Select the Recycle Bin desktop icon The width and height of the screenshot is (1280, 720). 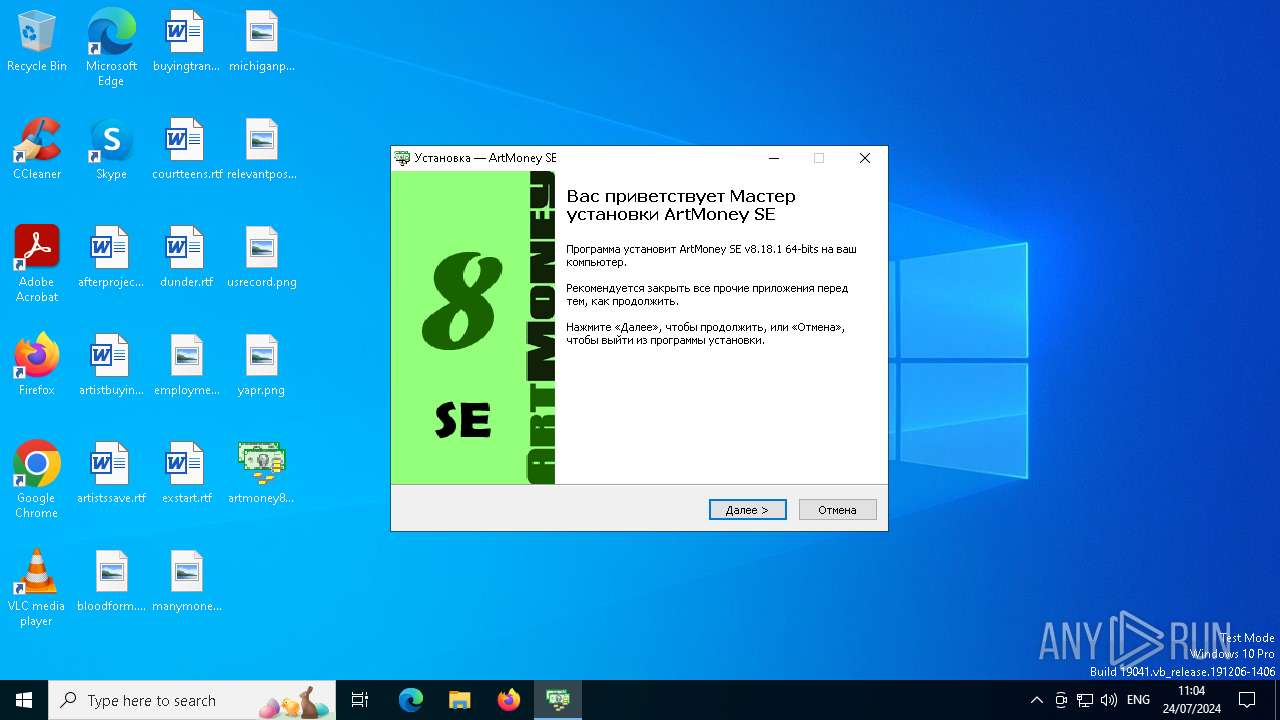coord(37,42)
